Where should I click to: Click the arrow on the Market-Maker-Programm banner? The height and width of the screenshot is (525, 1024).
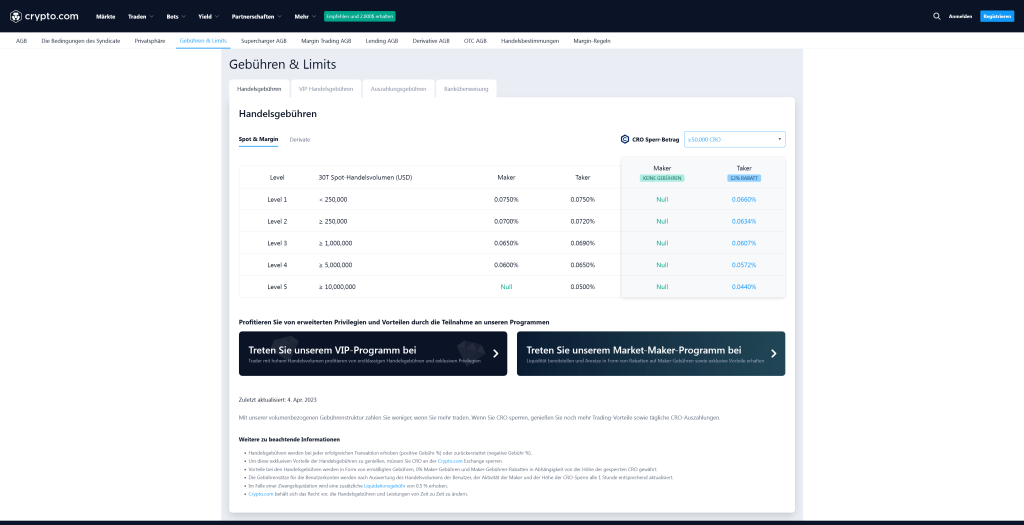coord(773,353)
